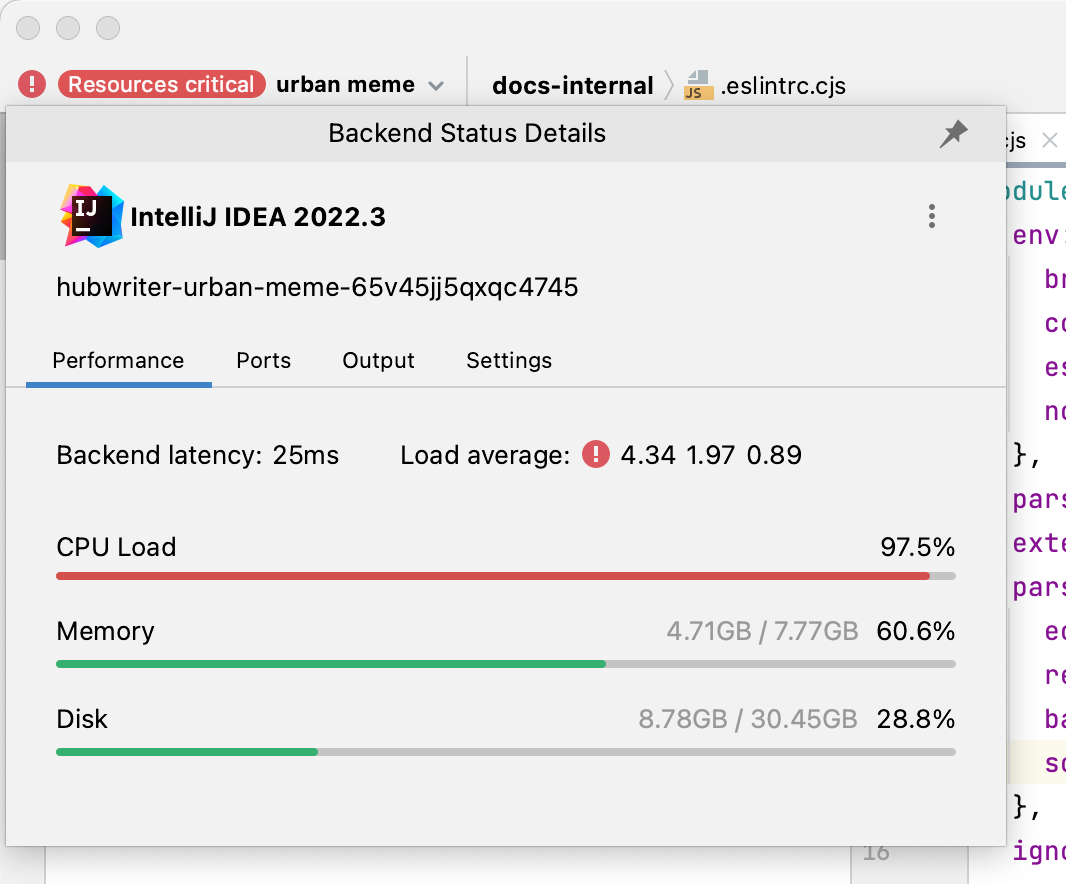1066x884 pixels.
Task: Click the red critical warning icon in toolbar
Action: pos(32,85)
